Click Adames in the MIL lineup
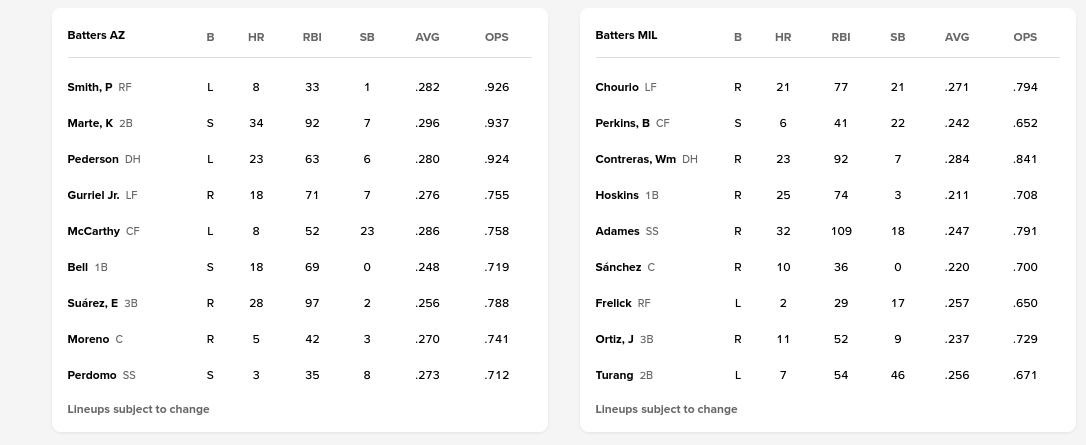This screenshot has width=1086, height=445. [617, 231]
